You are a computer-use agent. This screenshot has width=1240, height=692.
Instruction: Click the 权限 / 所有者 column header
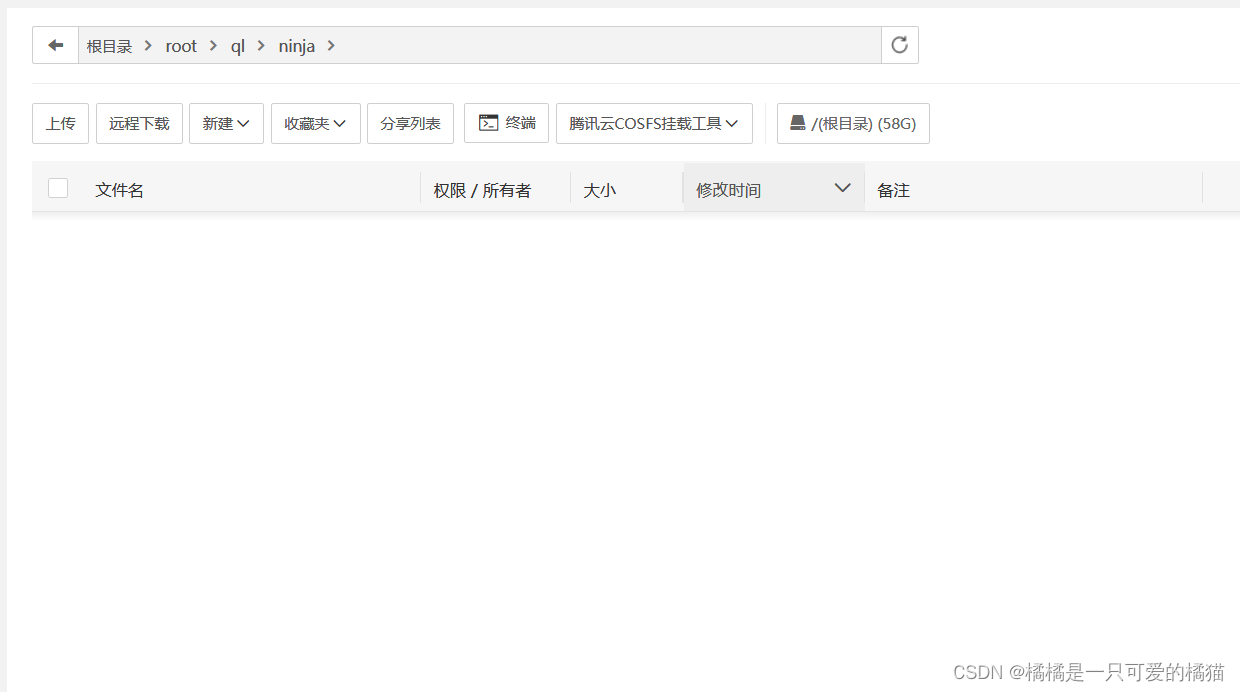pyautogui.click(x=482, y=190)
